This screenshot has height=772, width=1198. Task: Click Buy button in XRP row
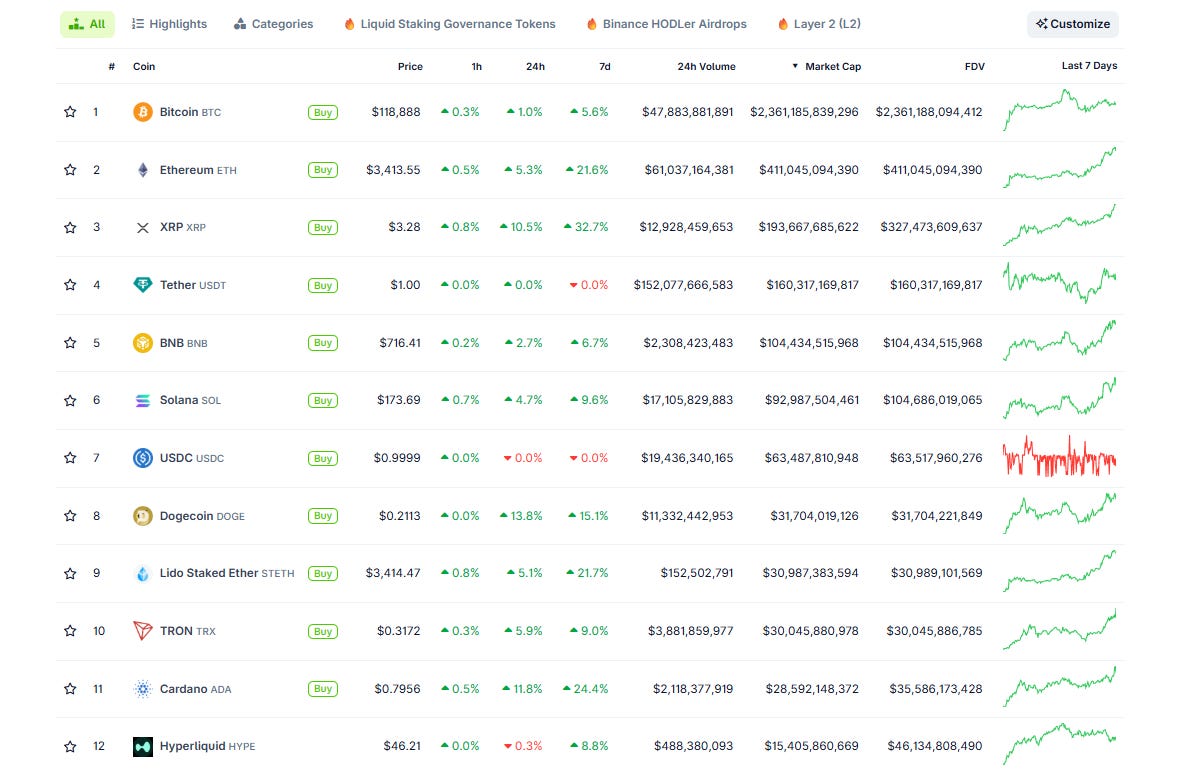[x=322, y=228]
